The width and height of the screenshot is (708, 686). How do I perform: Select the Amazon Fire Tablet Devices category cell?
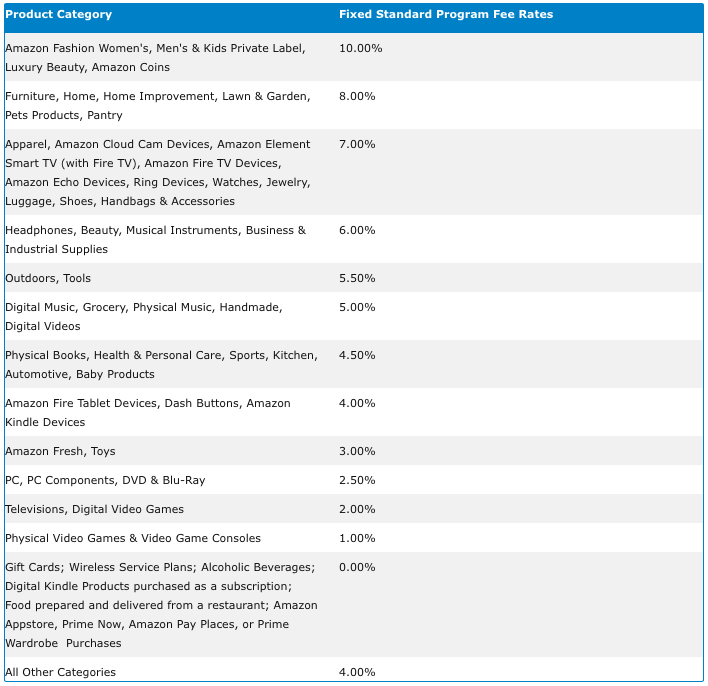148,413
